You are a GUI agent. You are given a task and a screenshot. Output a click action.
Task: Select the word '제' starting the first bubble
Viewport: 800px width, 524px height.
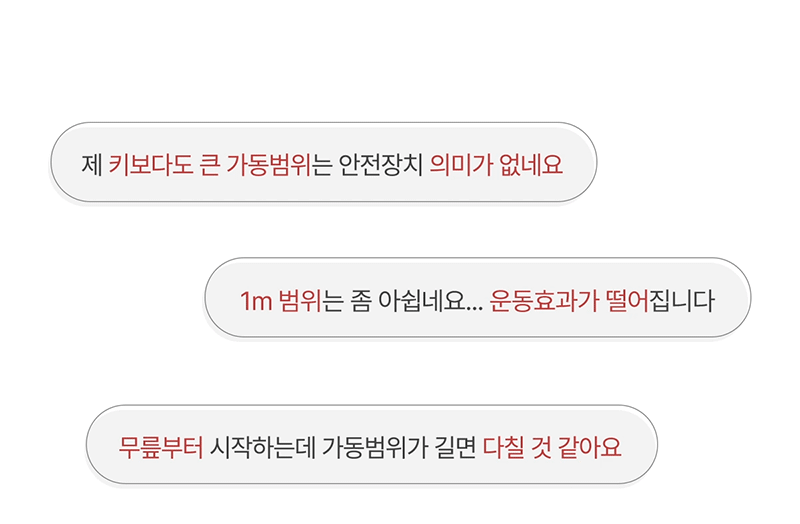pyautogui.click(x=92, y=165)
